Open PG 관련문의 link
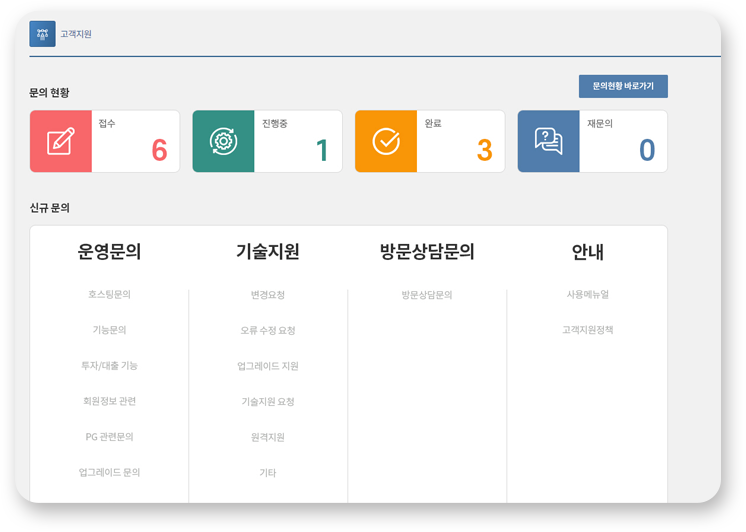The image size is (746, 532). tap(109, 437)
